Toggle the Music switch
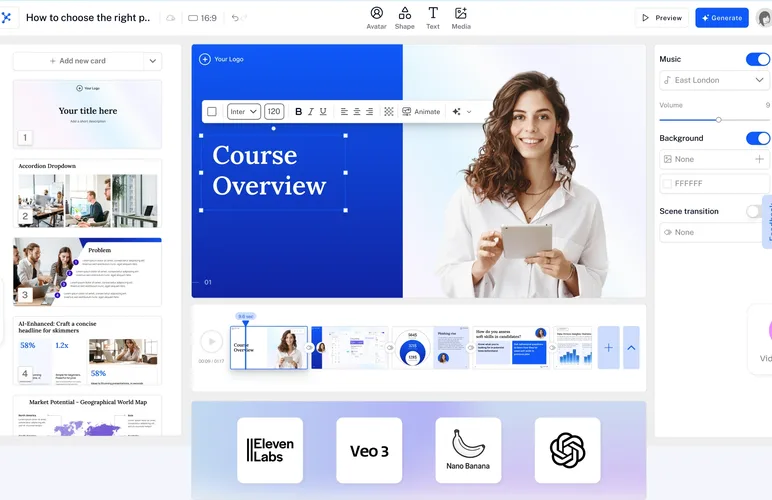The image size is (772, 500). pyautogui.click(x=758, y=59)
